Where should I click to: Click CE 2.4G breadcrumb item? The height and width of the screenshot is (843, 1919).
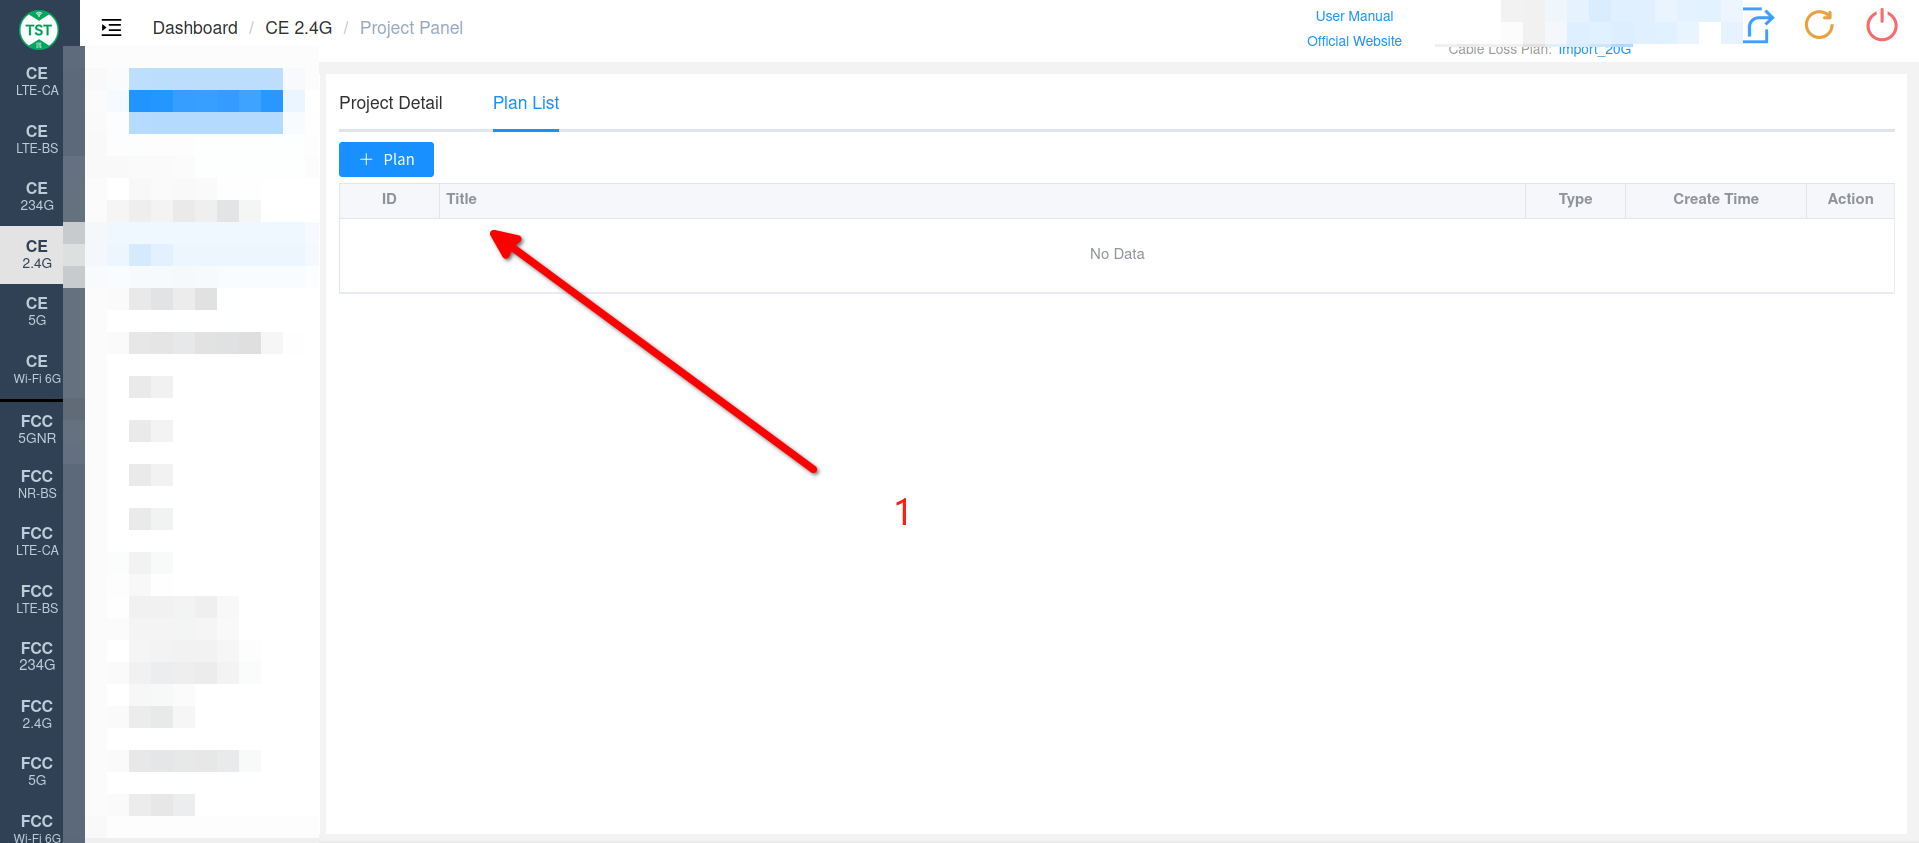pyautogui.click(x=298, y=28)
